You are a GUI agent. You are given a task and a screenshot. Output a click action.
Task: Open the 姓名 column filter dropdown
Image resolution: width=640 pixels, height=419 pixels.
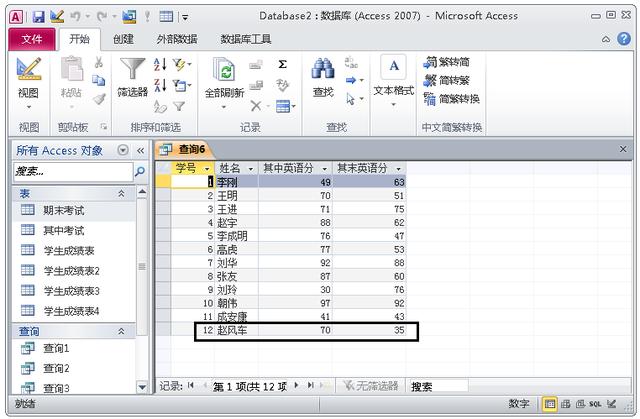click(x=251, y=168)
